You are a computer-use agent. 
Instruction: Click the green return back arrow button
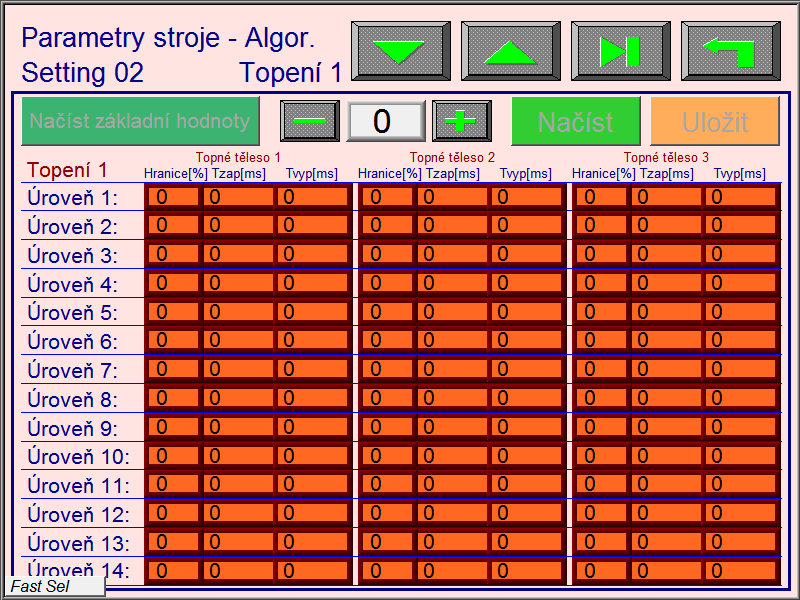click(730, 51)
